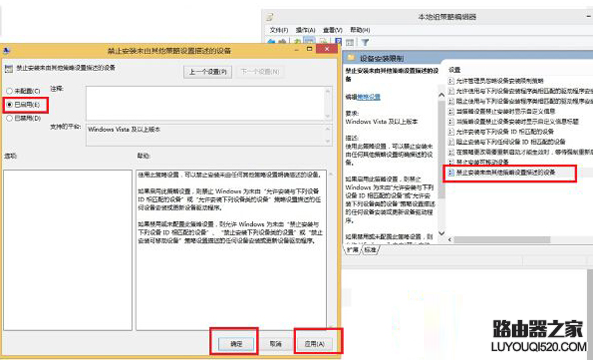Click the up one level toolbar icon
The image size is (593, 360).
(298, 42)
